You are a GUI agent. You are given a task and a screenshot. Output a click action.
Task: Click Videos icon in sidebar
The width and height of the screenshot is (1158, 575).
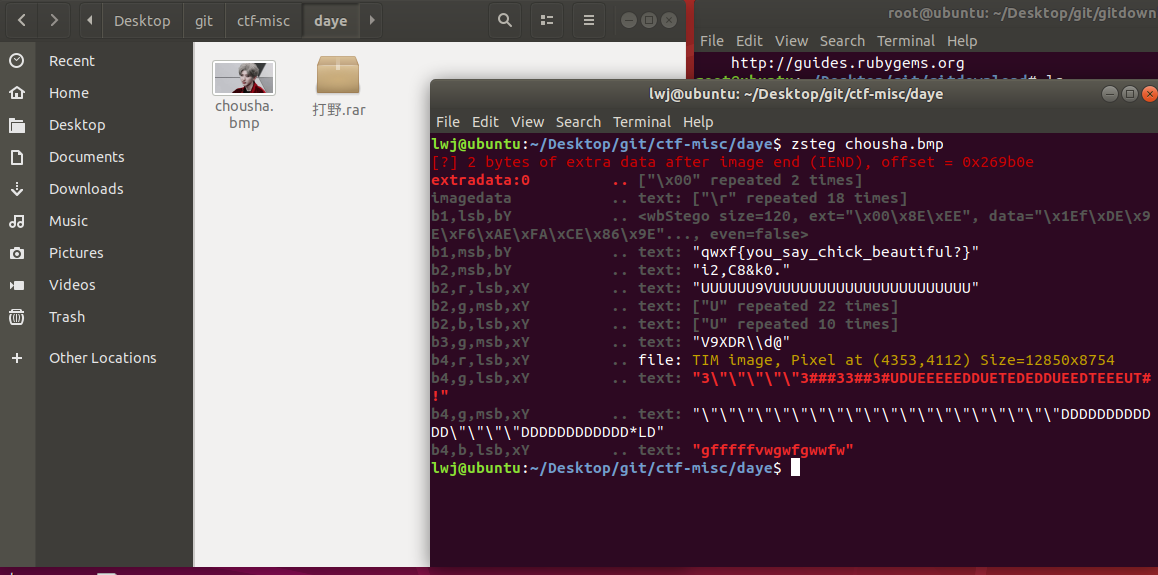pyautogui.click(x=16, y=285)
